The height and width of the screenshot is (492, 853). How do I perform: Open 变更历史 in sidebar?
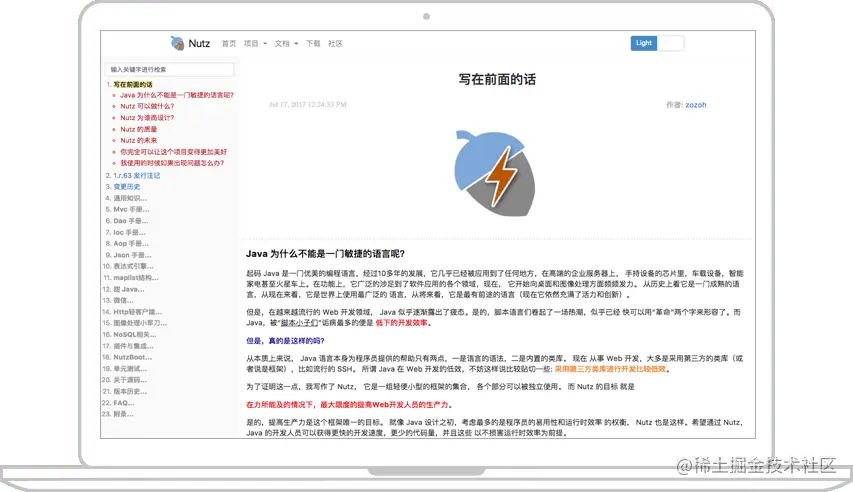click(127, 187)
